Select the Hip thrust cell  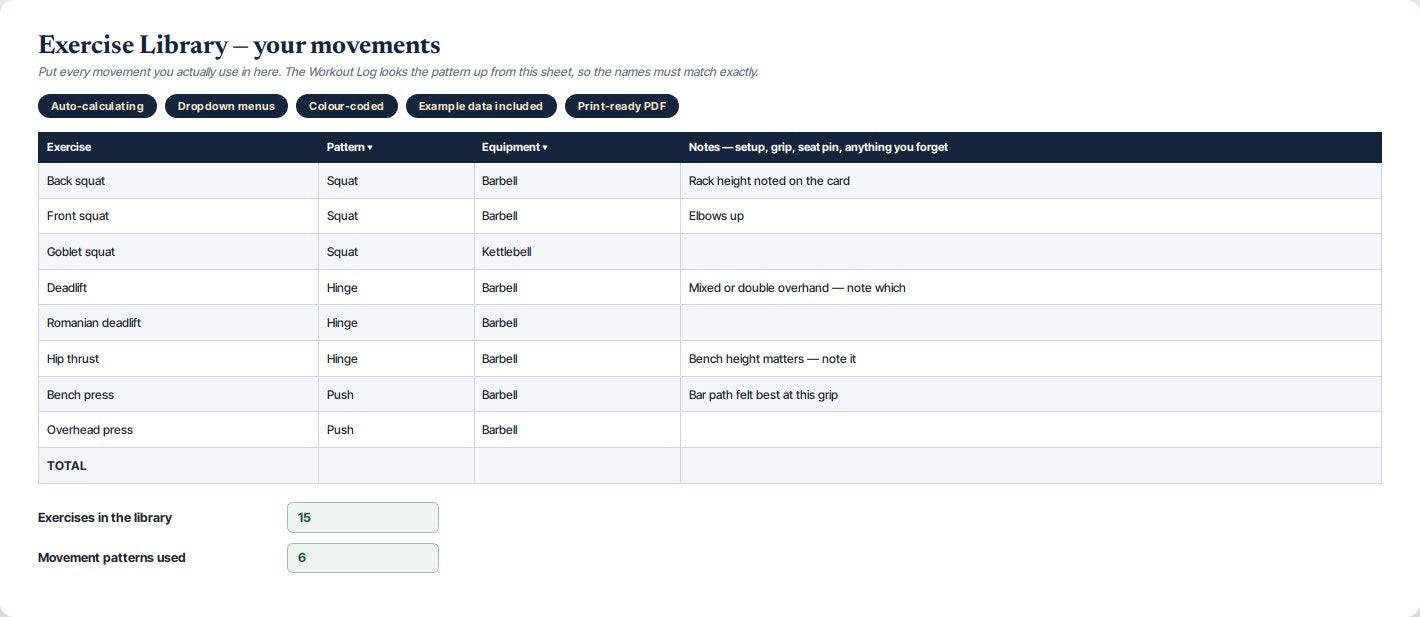(x=178, y=359)
